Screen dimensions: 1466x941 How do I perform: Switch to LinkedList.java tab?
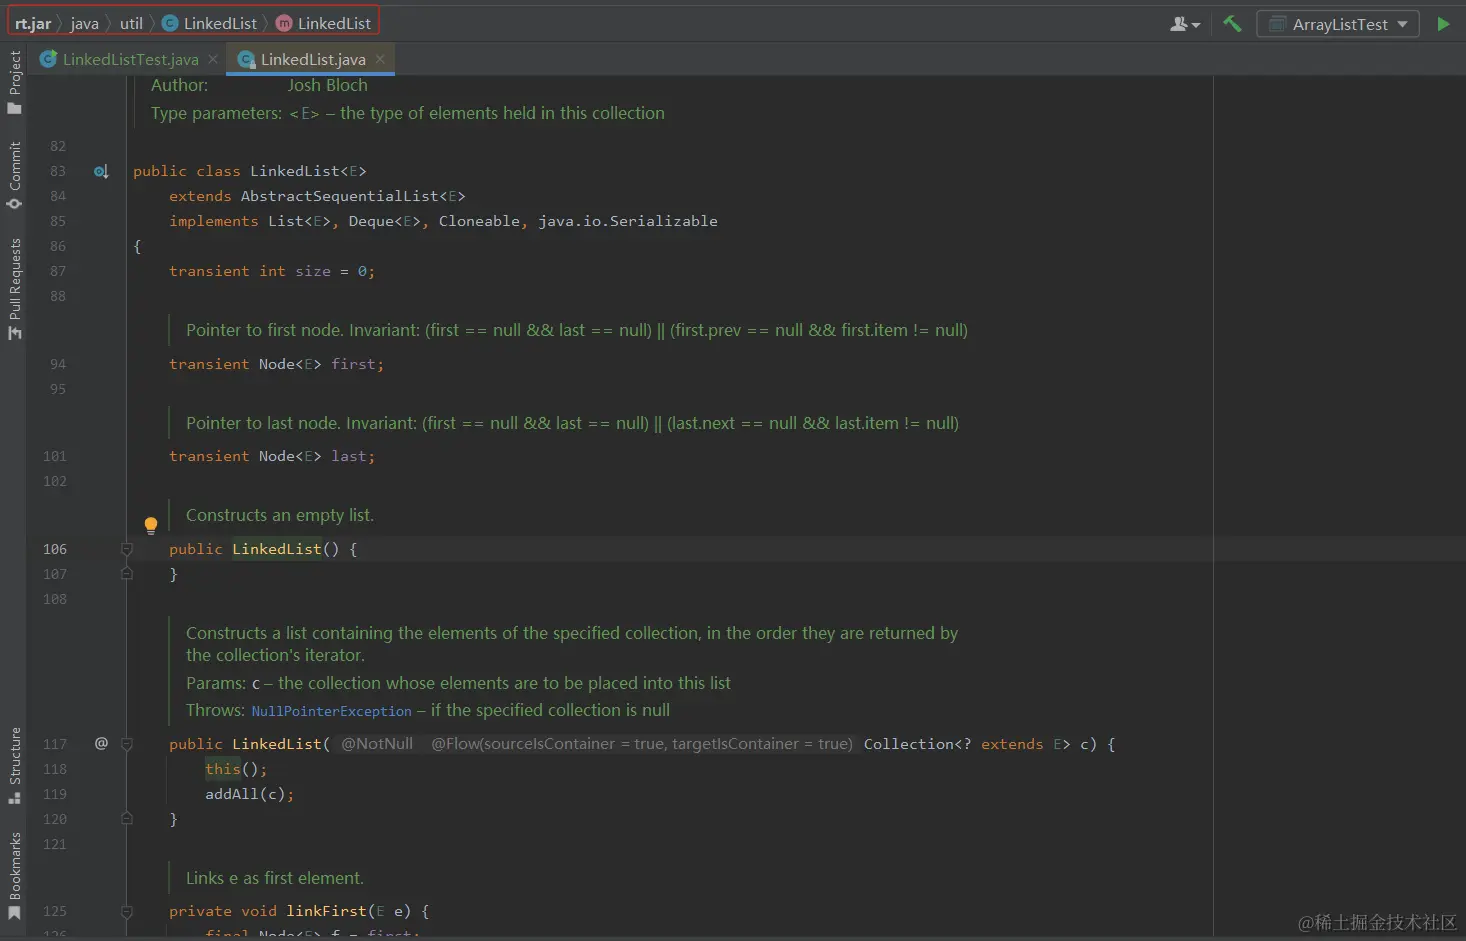312,60
